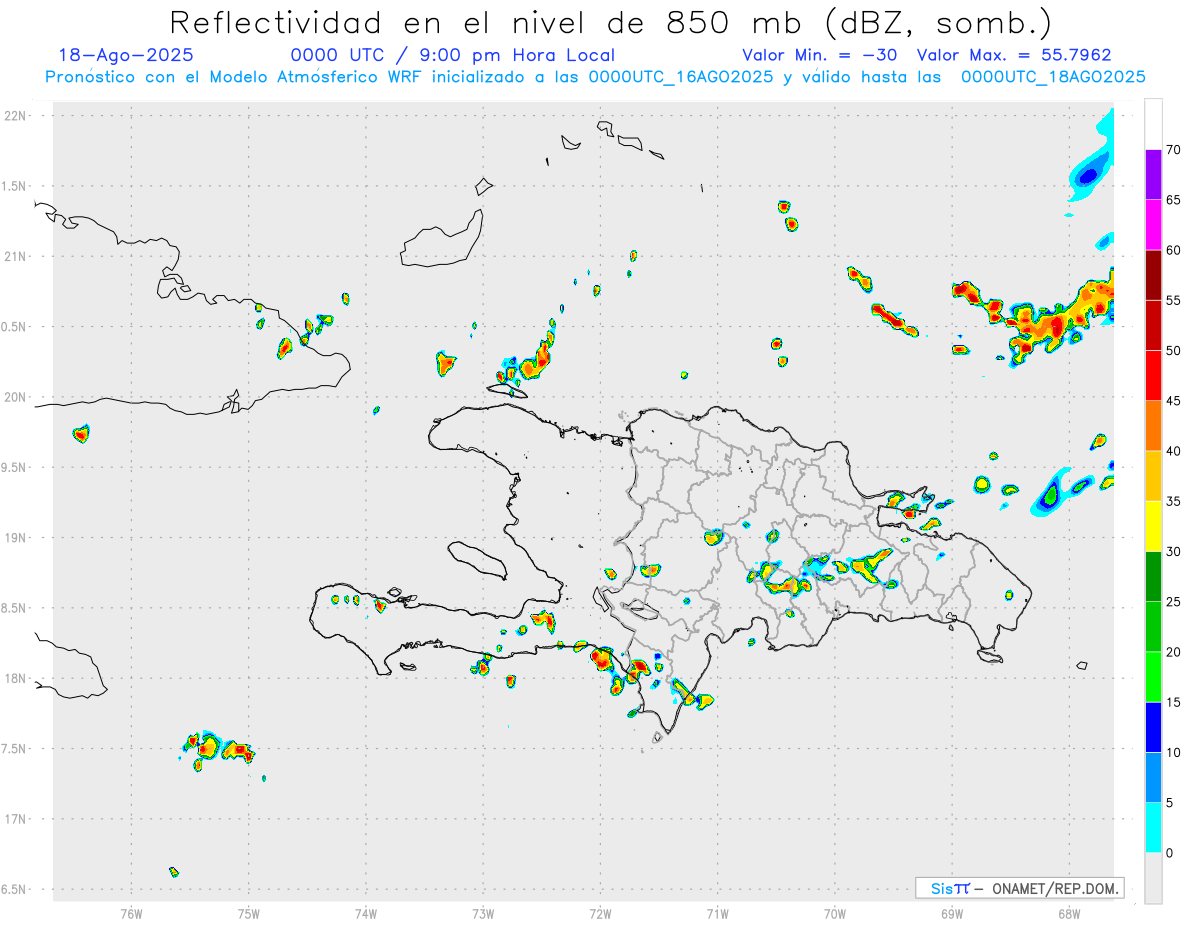The image size is (1200, 927).
Task: Click the 19N latitude axis label
Action: (17, 538)
